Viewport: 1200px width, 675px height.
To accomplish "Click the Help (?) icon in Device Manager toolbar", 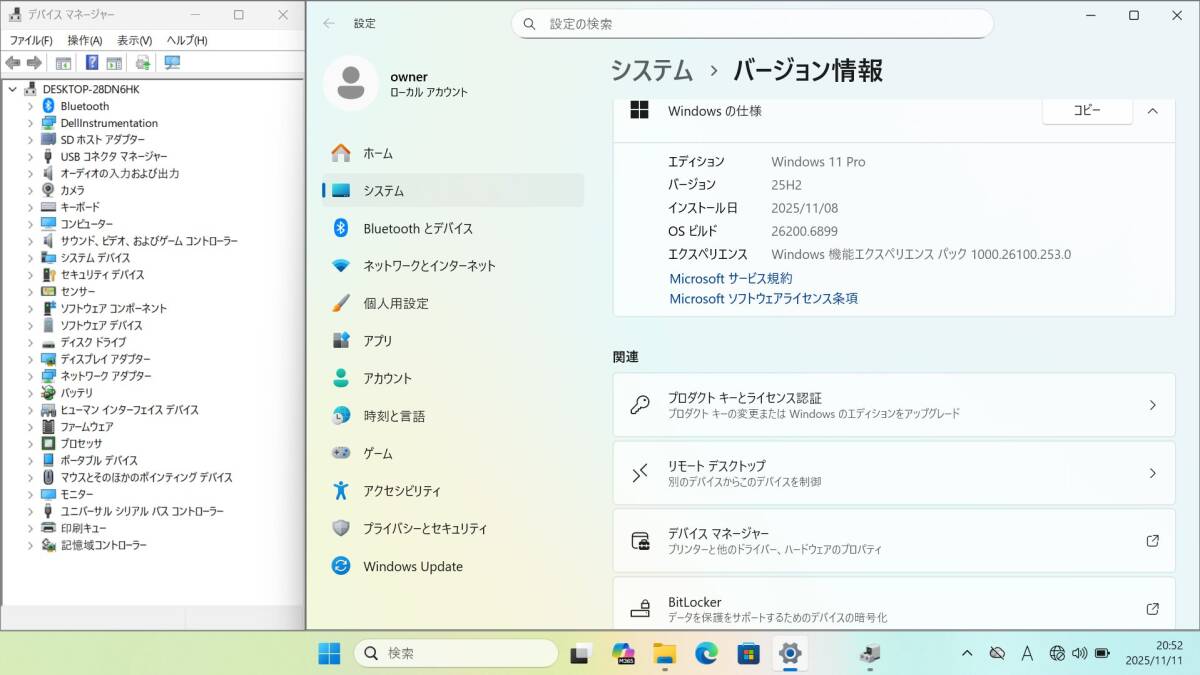I will 91,63.
